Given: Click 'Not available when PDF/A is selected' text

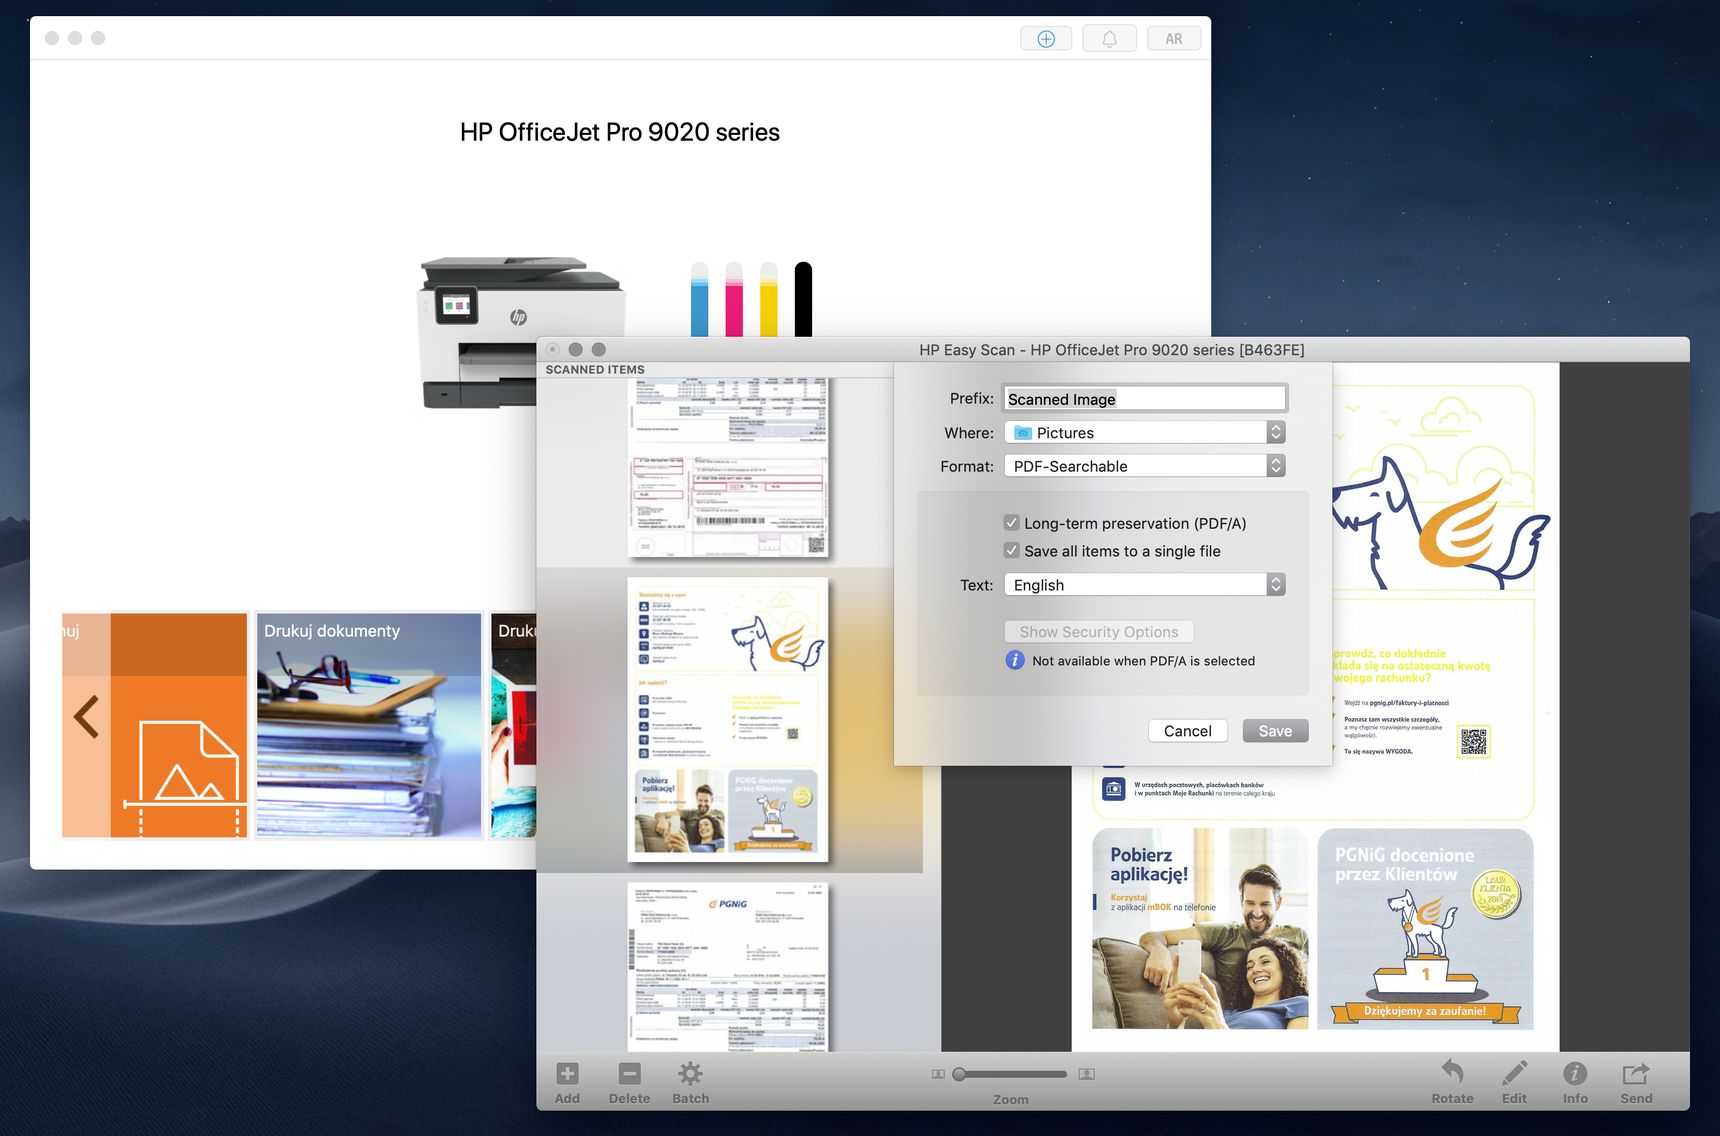Looking at the screenshot, I should (1143, 661).
